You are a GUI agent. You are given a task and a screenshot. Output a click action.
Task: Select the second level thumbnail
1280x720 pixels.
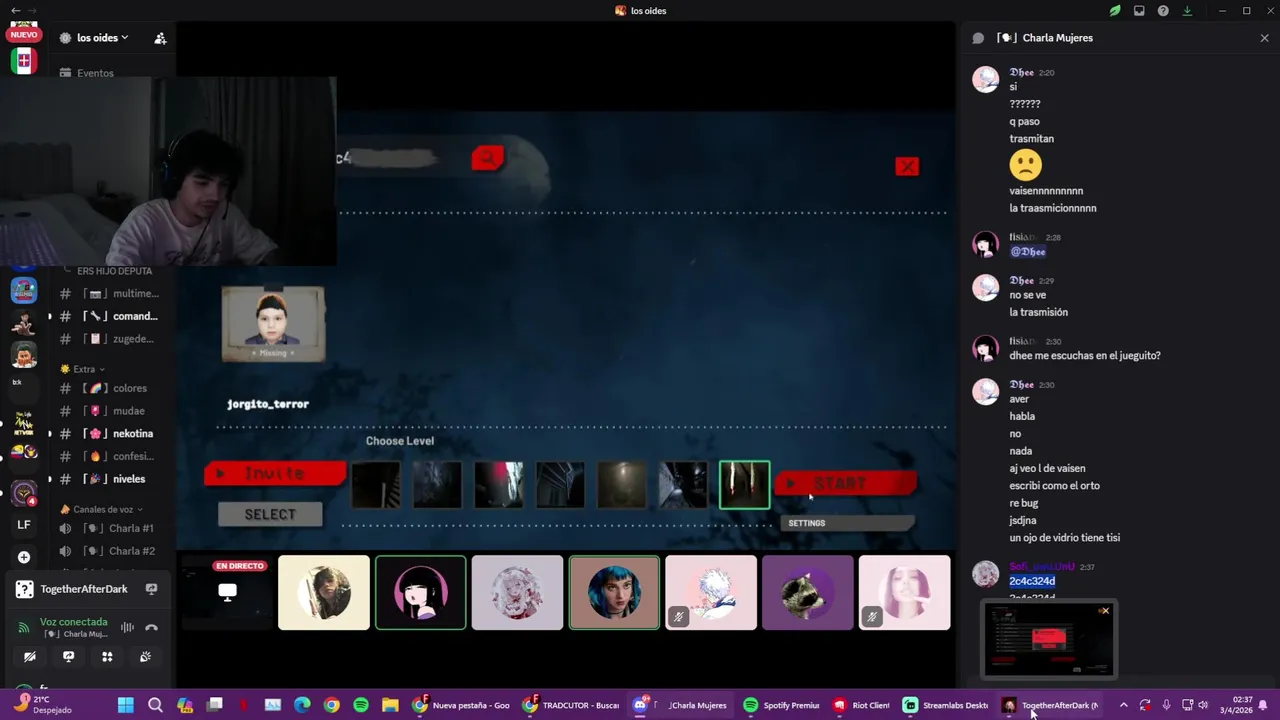point(438,485)
